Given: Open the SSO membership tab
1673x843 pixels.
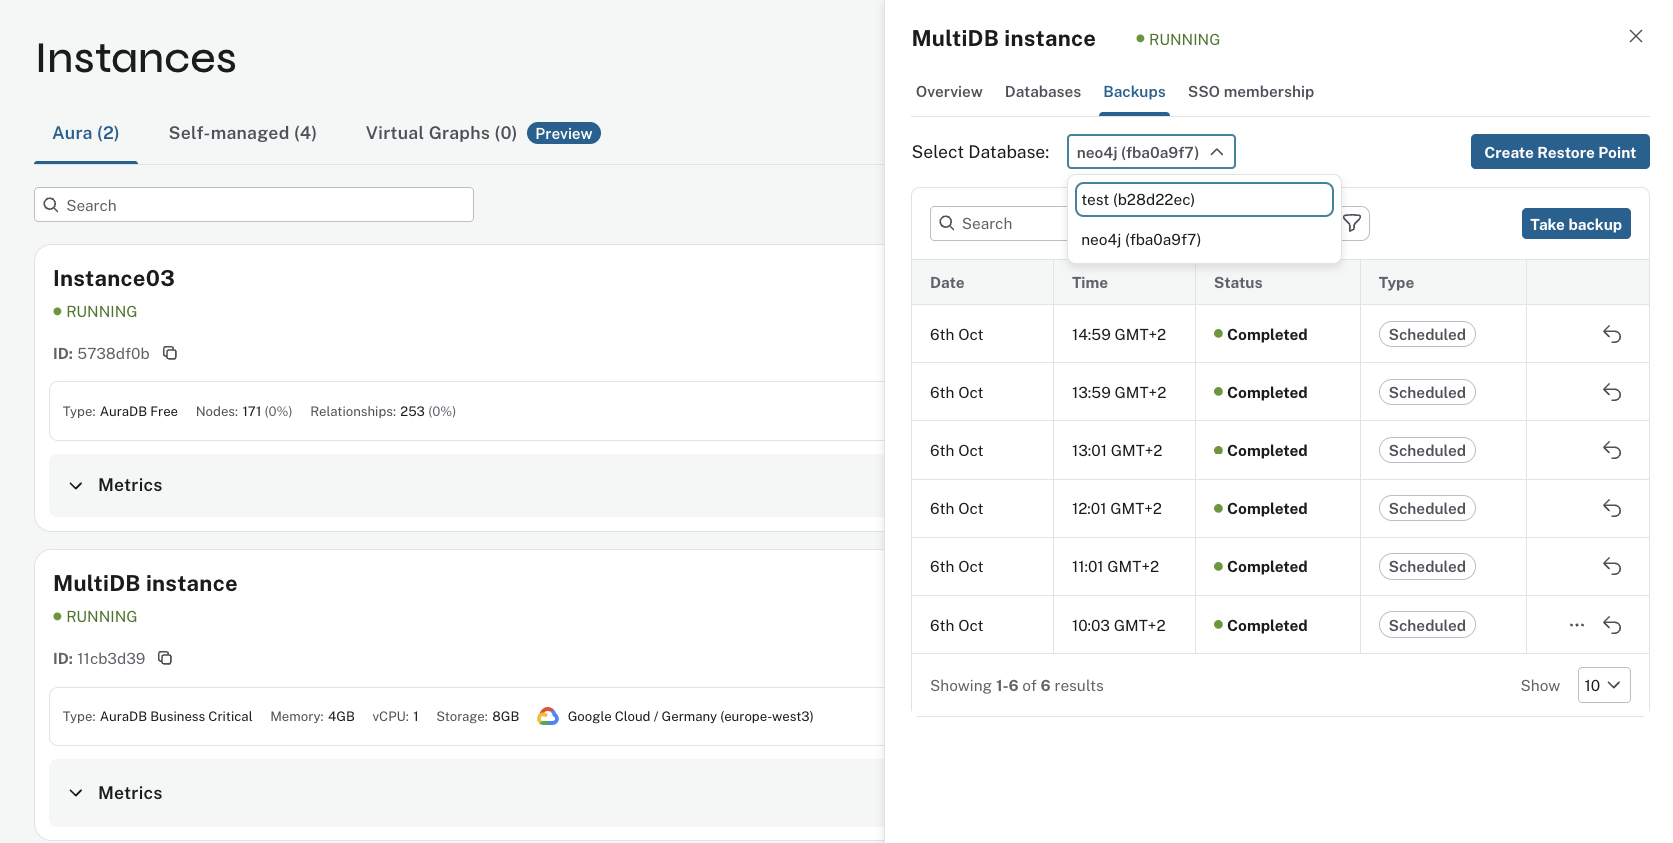Looking at the screenshot, I should click(1251, 92).
